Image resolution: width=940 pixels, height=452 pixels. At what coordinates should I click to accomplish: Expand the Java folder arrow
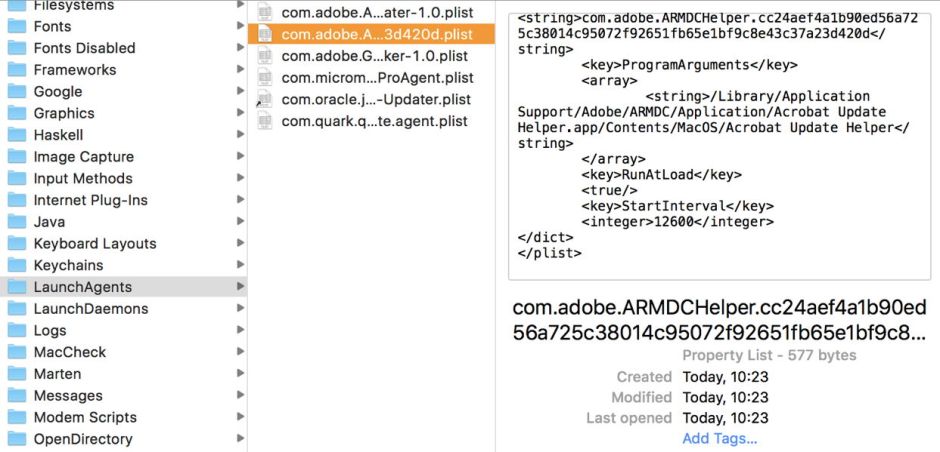(240, 221)
